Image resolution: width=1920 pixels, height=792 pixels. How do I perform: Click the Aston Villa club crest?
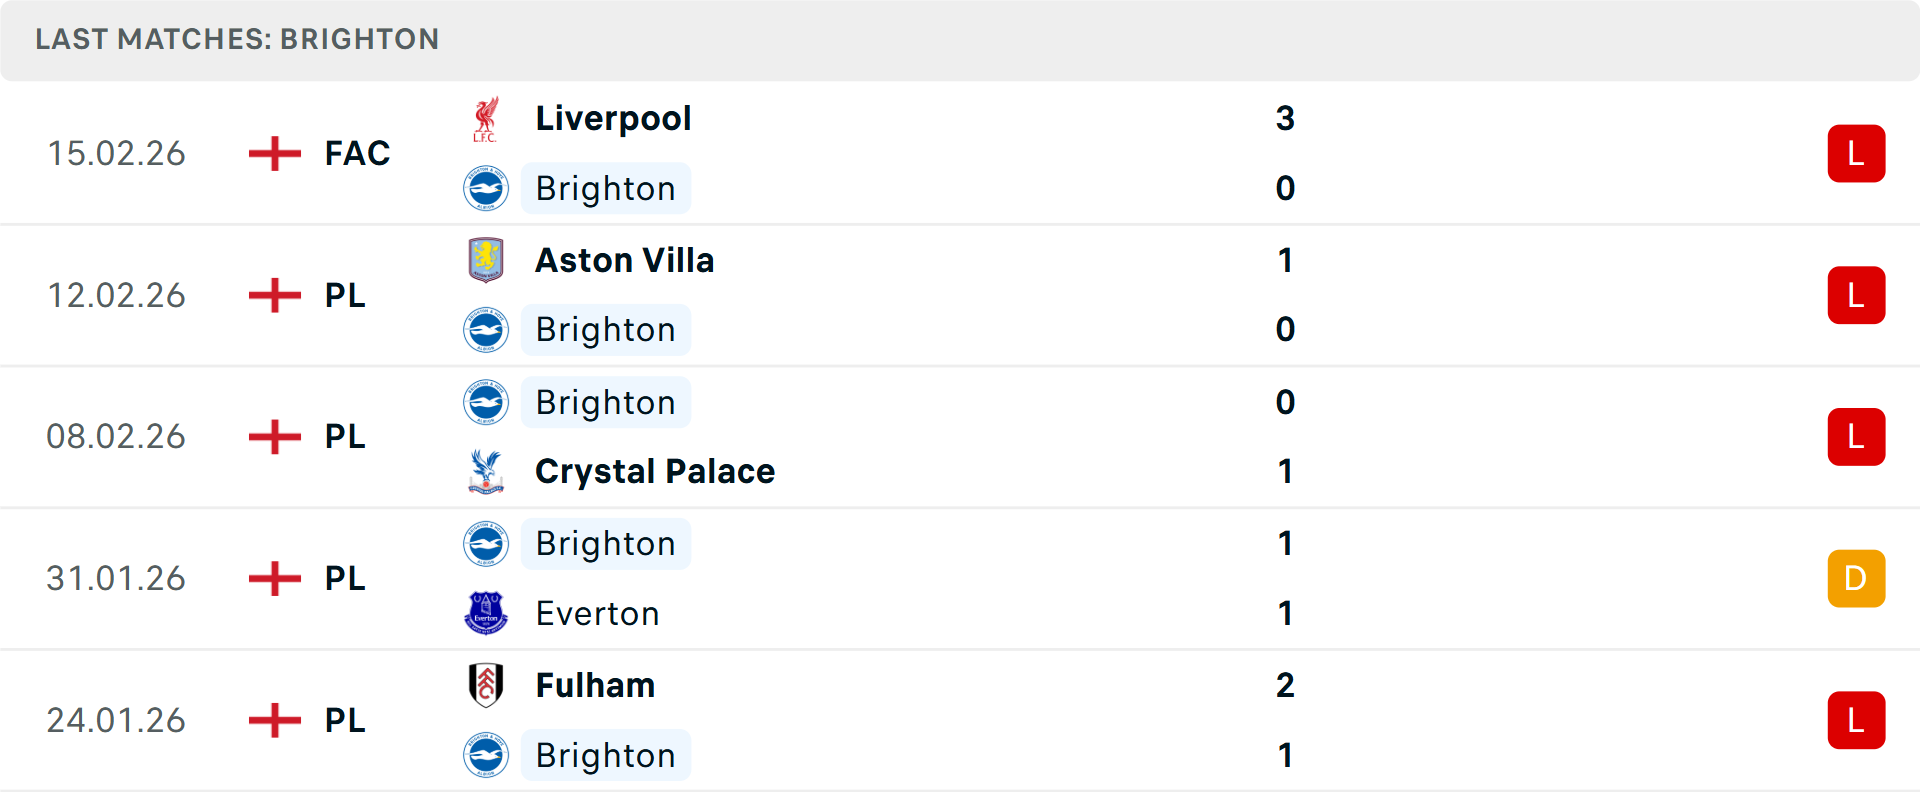click(x=486, y=260)
